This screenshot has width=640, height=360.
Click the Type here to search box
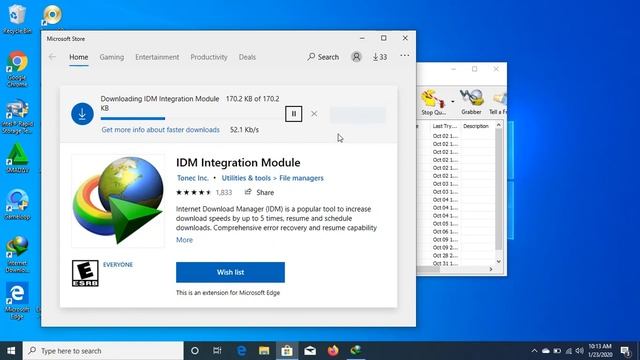click(x=103, y=351)
